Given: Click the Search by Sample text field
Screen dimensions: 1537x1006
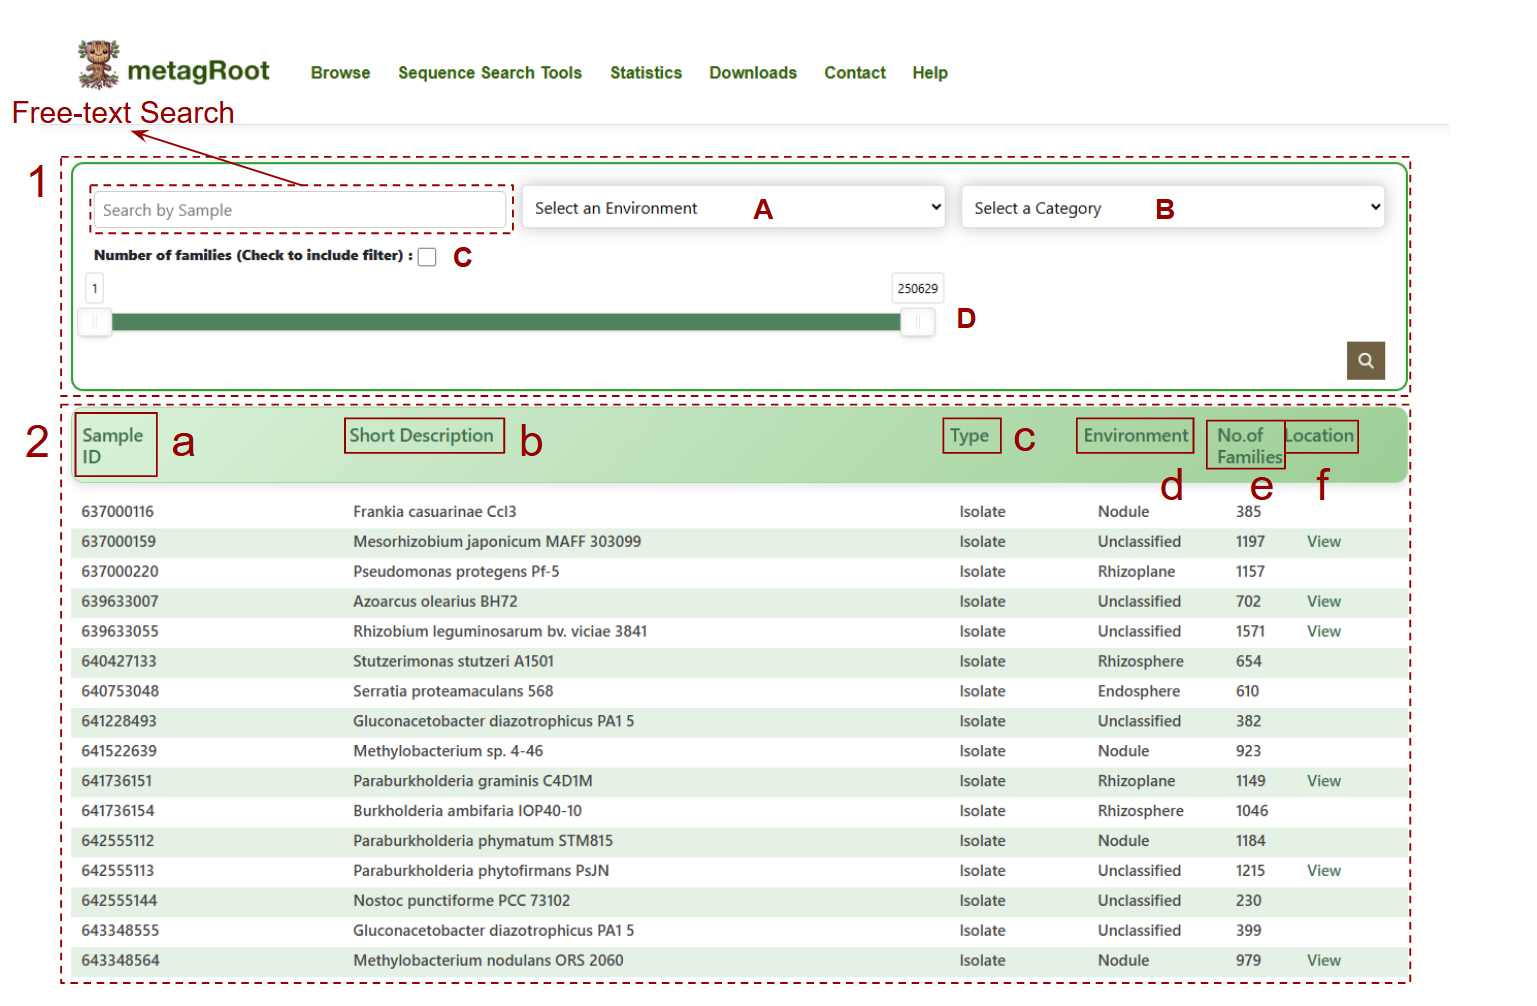Looking at the screenshot, I should (x=300, y=210).
